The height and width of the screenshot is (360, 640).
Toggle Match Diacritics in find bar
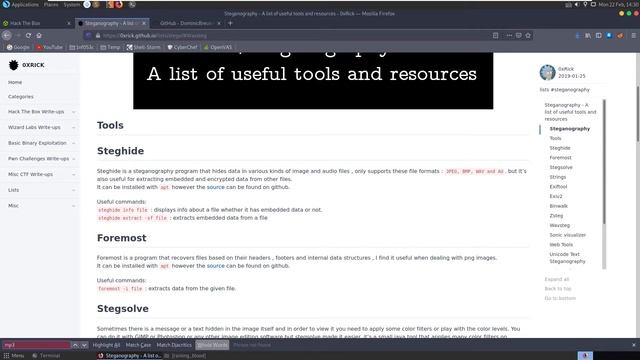point(174,345)
